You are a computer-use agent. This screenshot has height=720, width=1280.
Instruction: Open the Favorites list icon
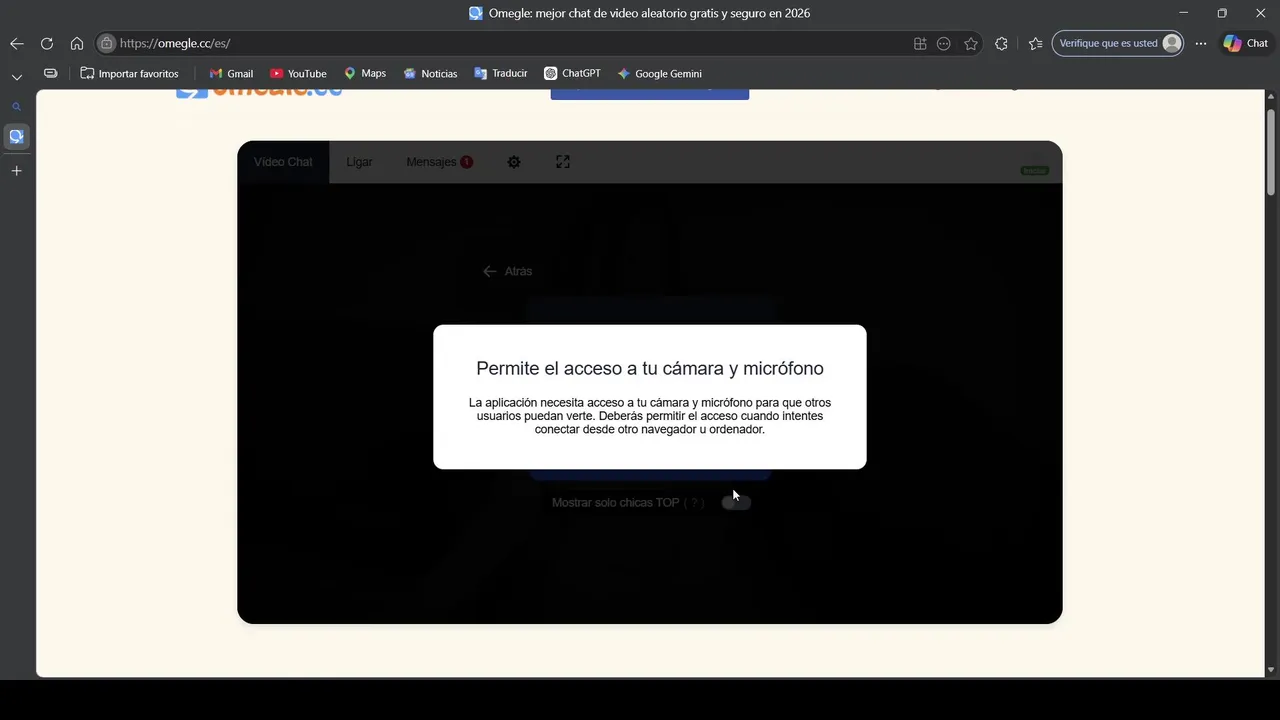(1035, 43)
